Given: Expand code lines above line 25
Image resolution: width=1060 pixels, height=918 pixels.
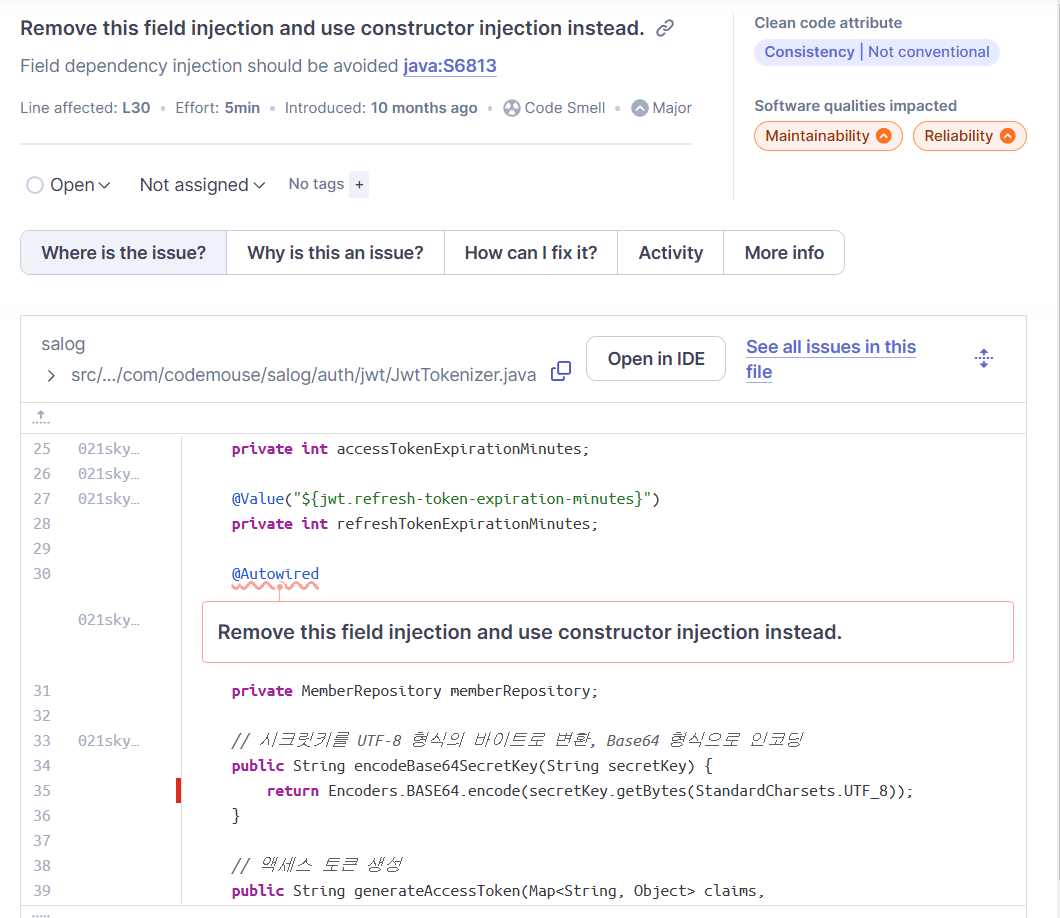Looking at the screenshot, I should pos(41,417).
